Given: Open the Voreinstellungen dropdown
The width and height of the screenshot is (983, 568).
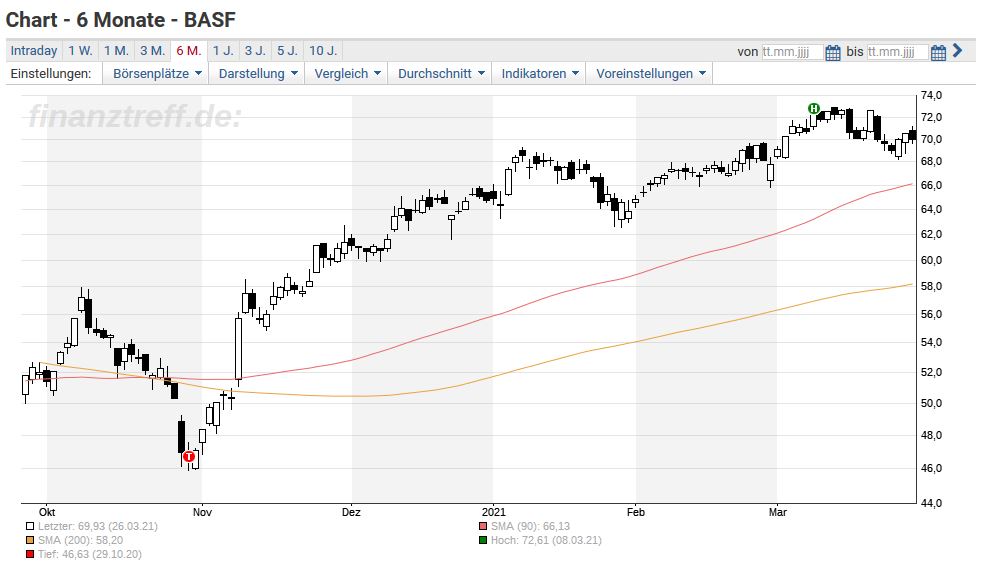Looking at the screenshot, I should click(x=650, y=73).
